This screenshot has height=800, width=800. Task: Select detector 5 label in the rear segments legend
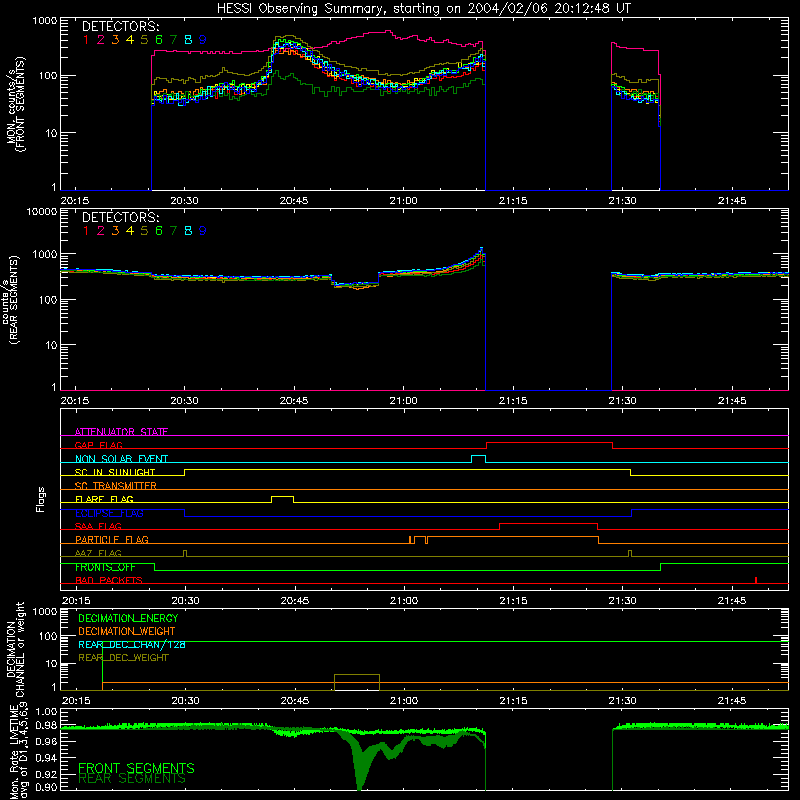(x=144, y=231)
